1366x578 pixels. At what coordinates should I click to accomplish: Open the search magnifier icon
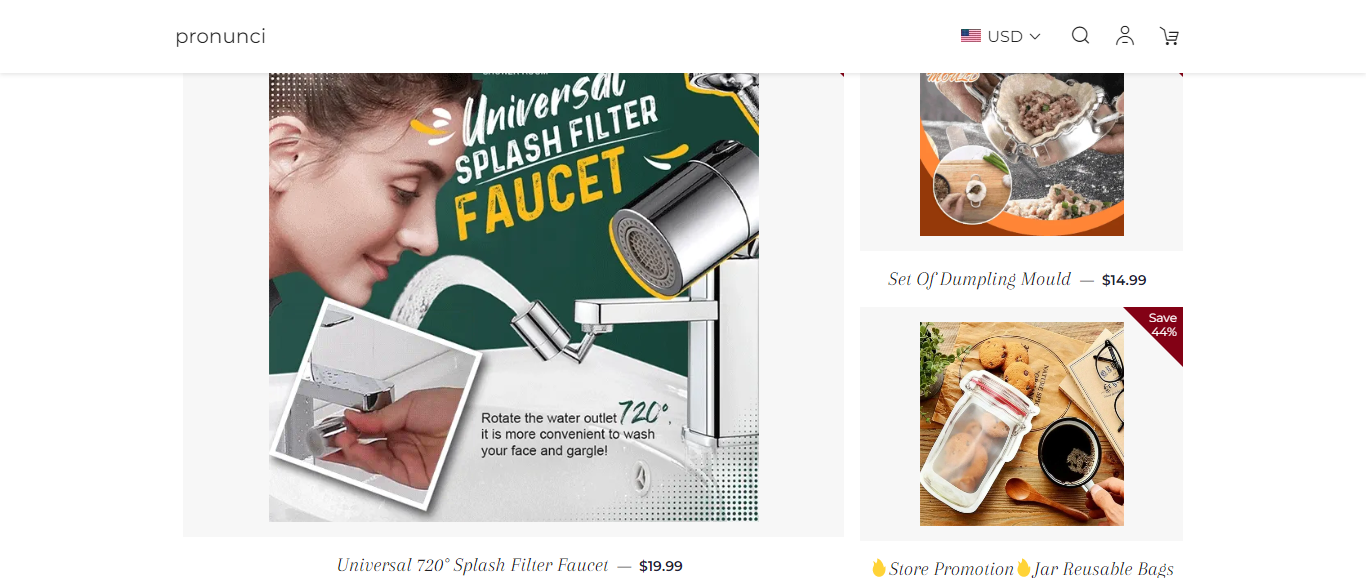pos(1080,36)
